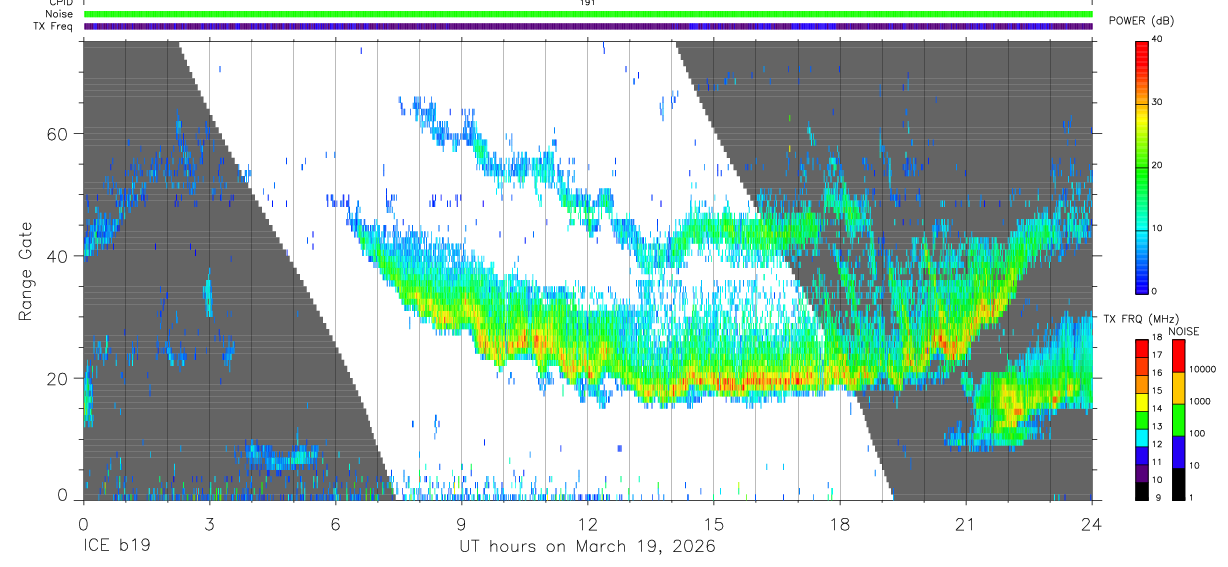Click the green Noise bar above the plot

(x=588, y=14)
